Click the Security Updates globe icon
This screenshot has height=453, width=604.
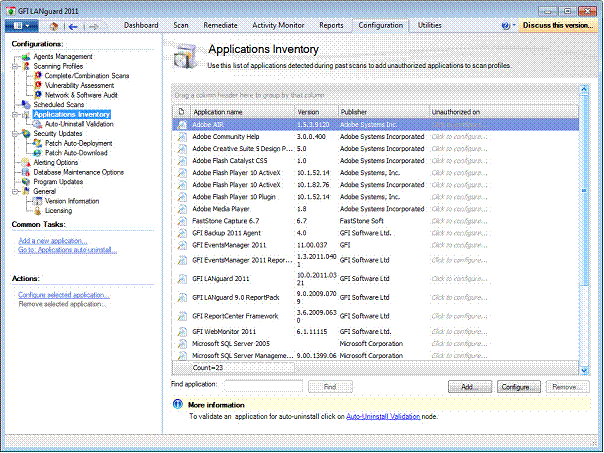tap(26, 134)
